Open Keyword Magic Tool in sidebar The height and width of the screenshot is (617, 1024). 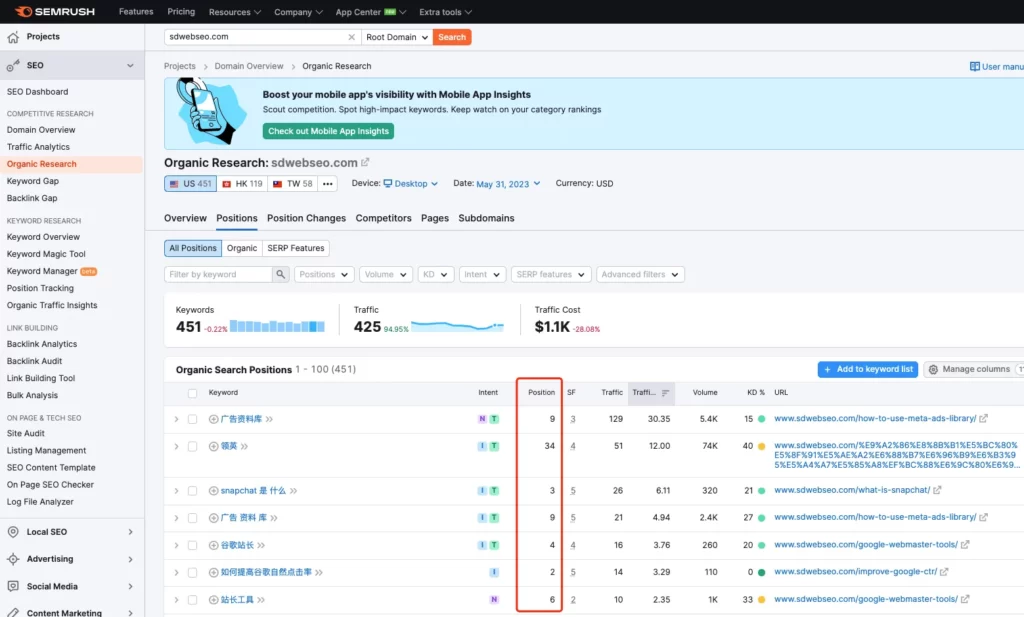click(x=46, y=254)
